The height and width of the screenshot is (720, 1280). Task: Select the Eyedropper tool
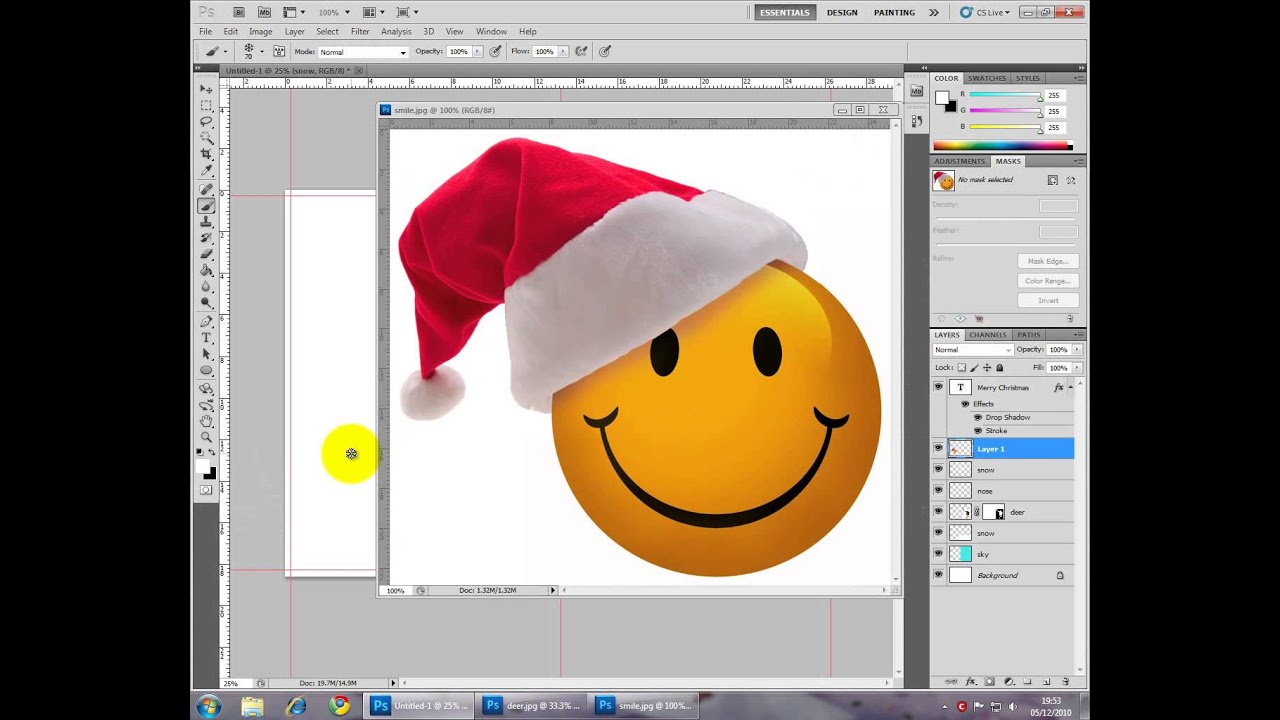[x=207, y=170]
